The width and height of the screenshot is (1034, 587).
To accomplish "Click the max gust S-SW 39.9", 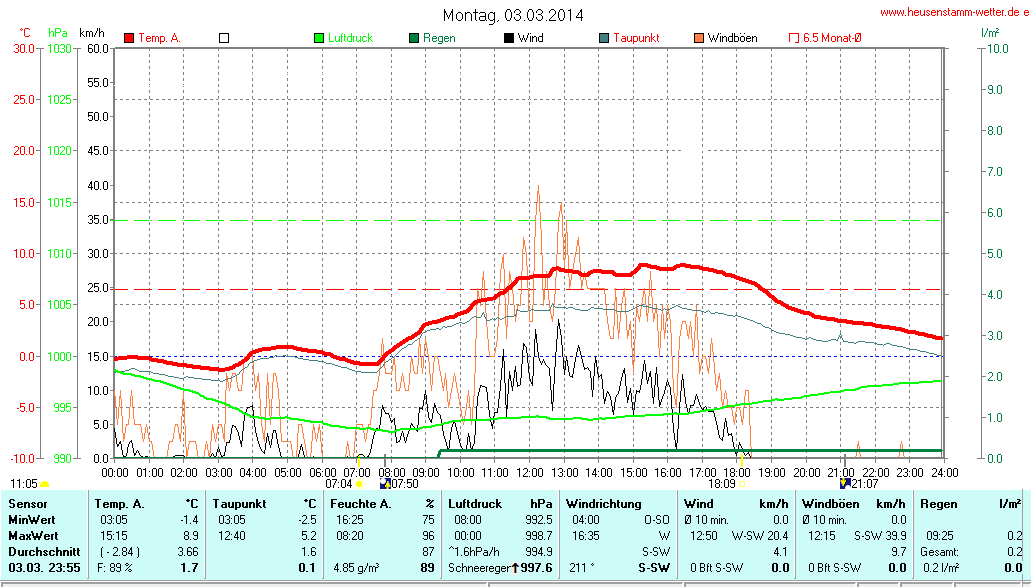I will click(x=880, y=536).
